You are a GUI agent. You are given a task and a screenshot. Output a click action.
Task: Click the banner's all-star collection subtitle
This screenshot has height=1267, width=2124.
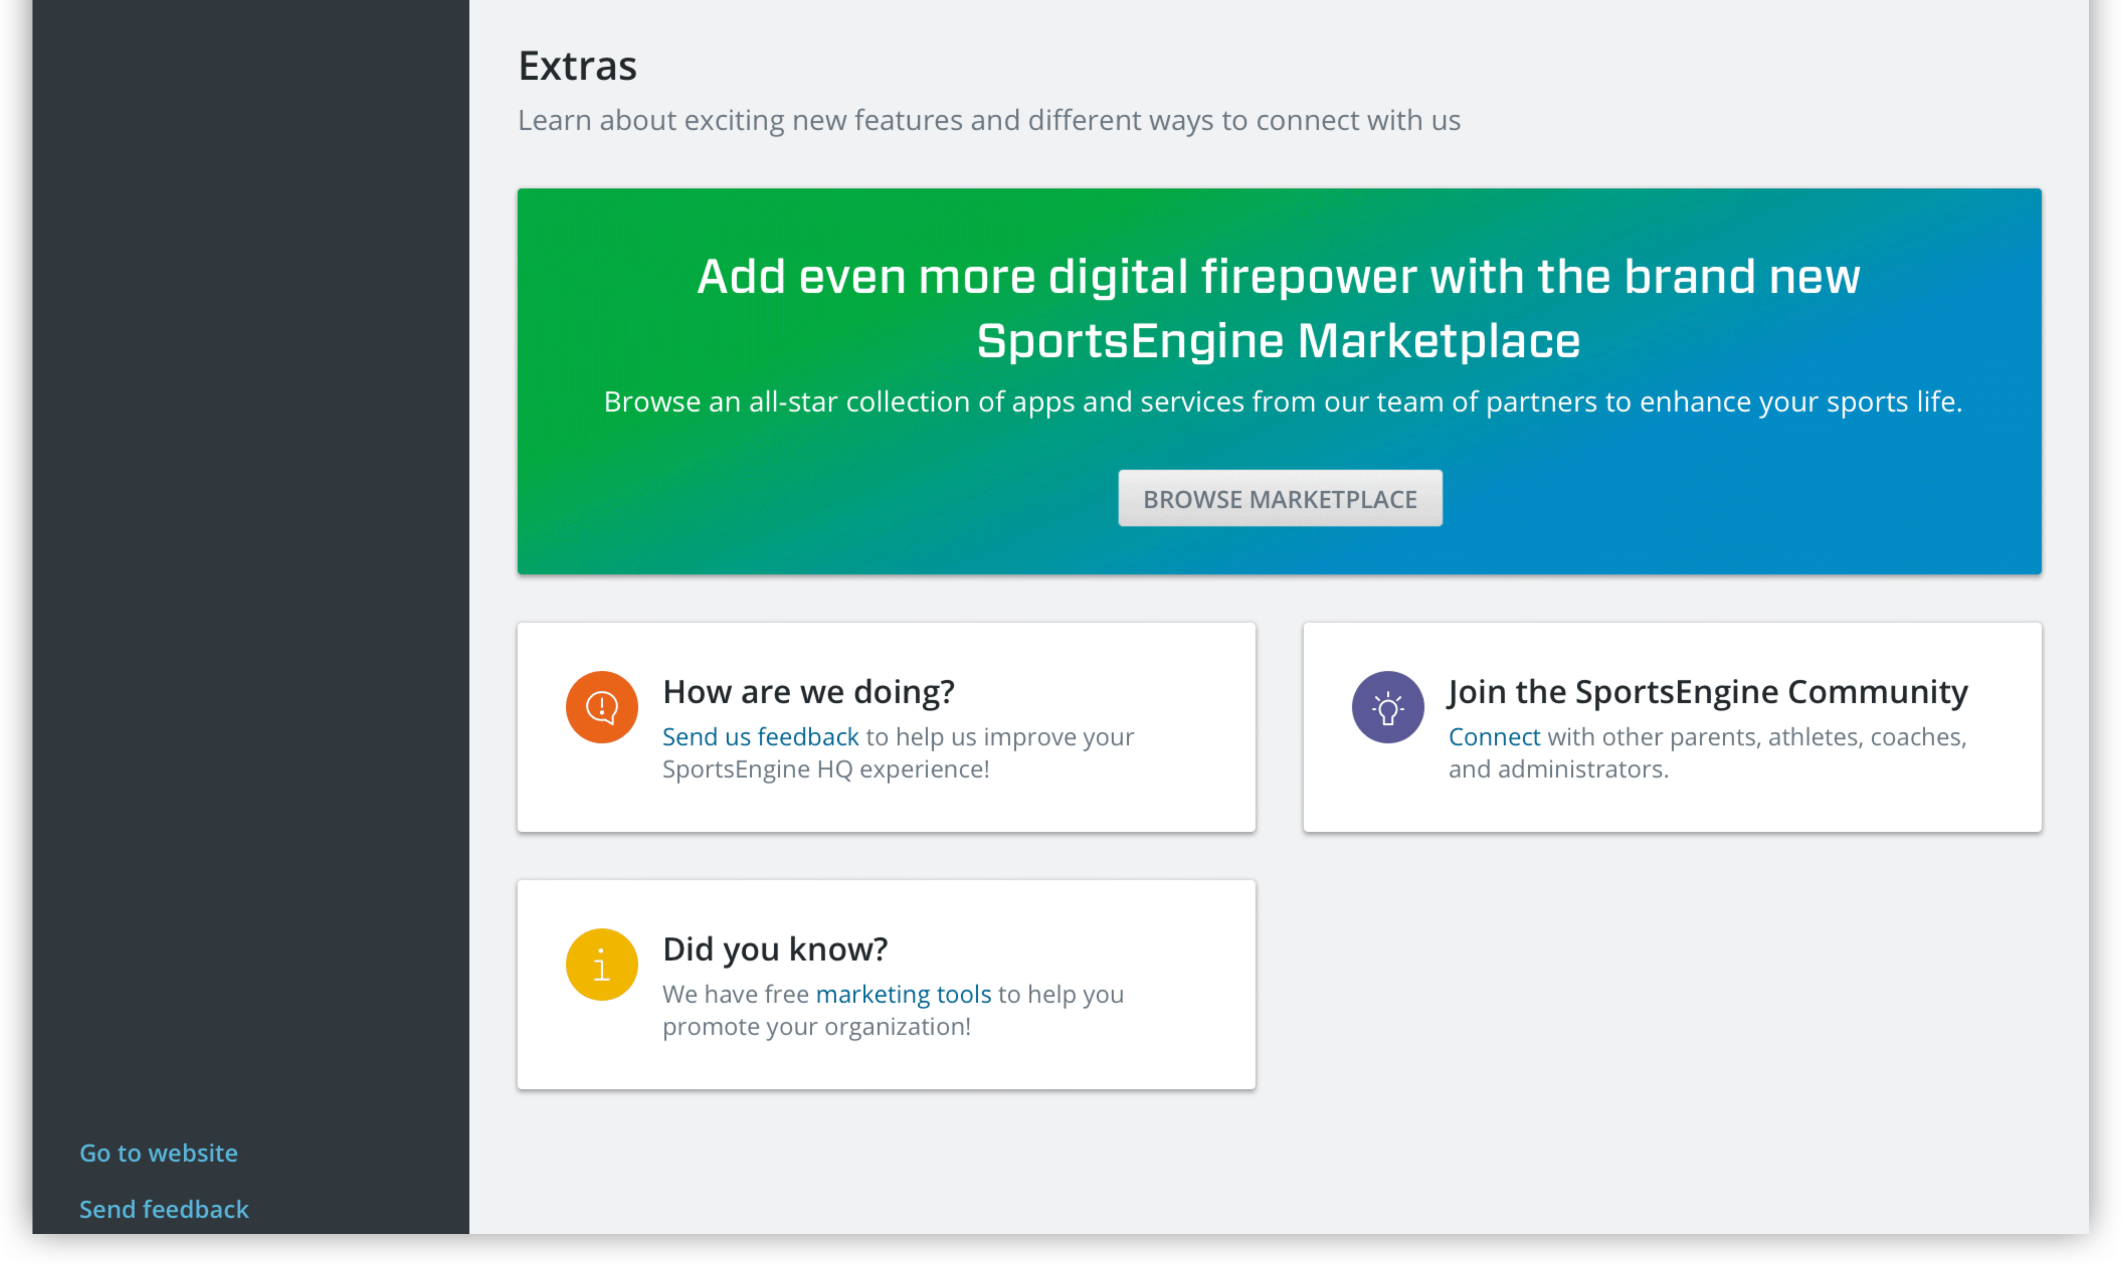pos(1282,402)
